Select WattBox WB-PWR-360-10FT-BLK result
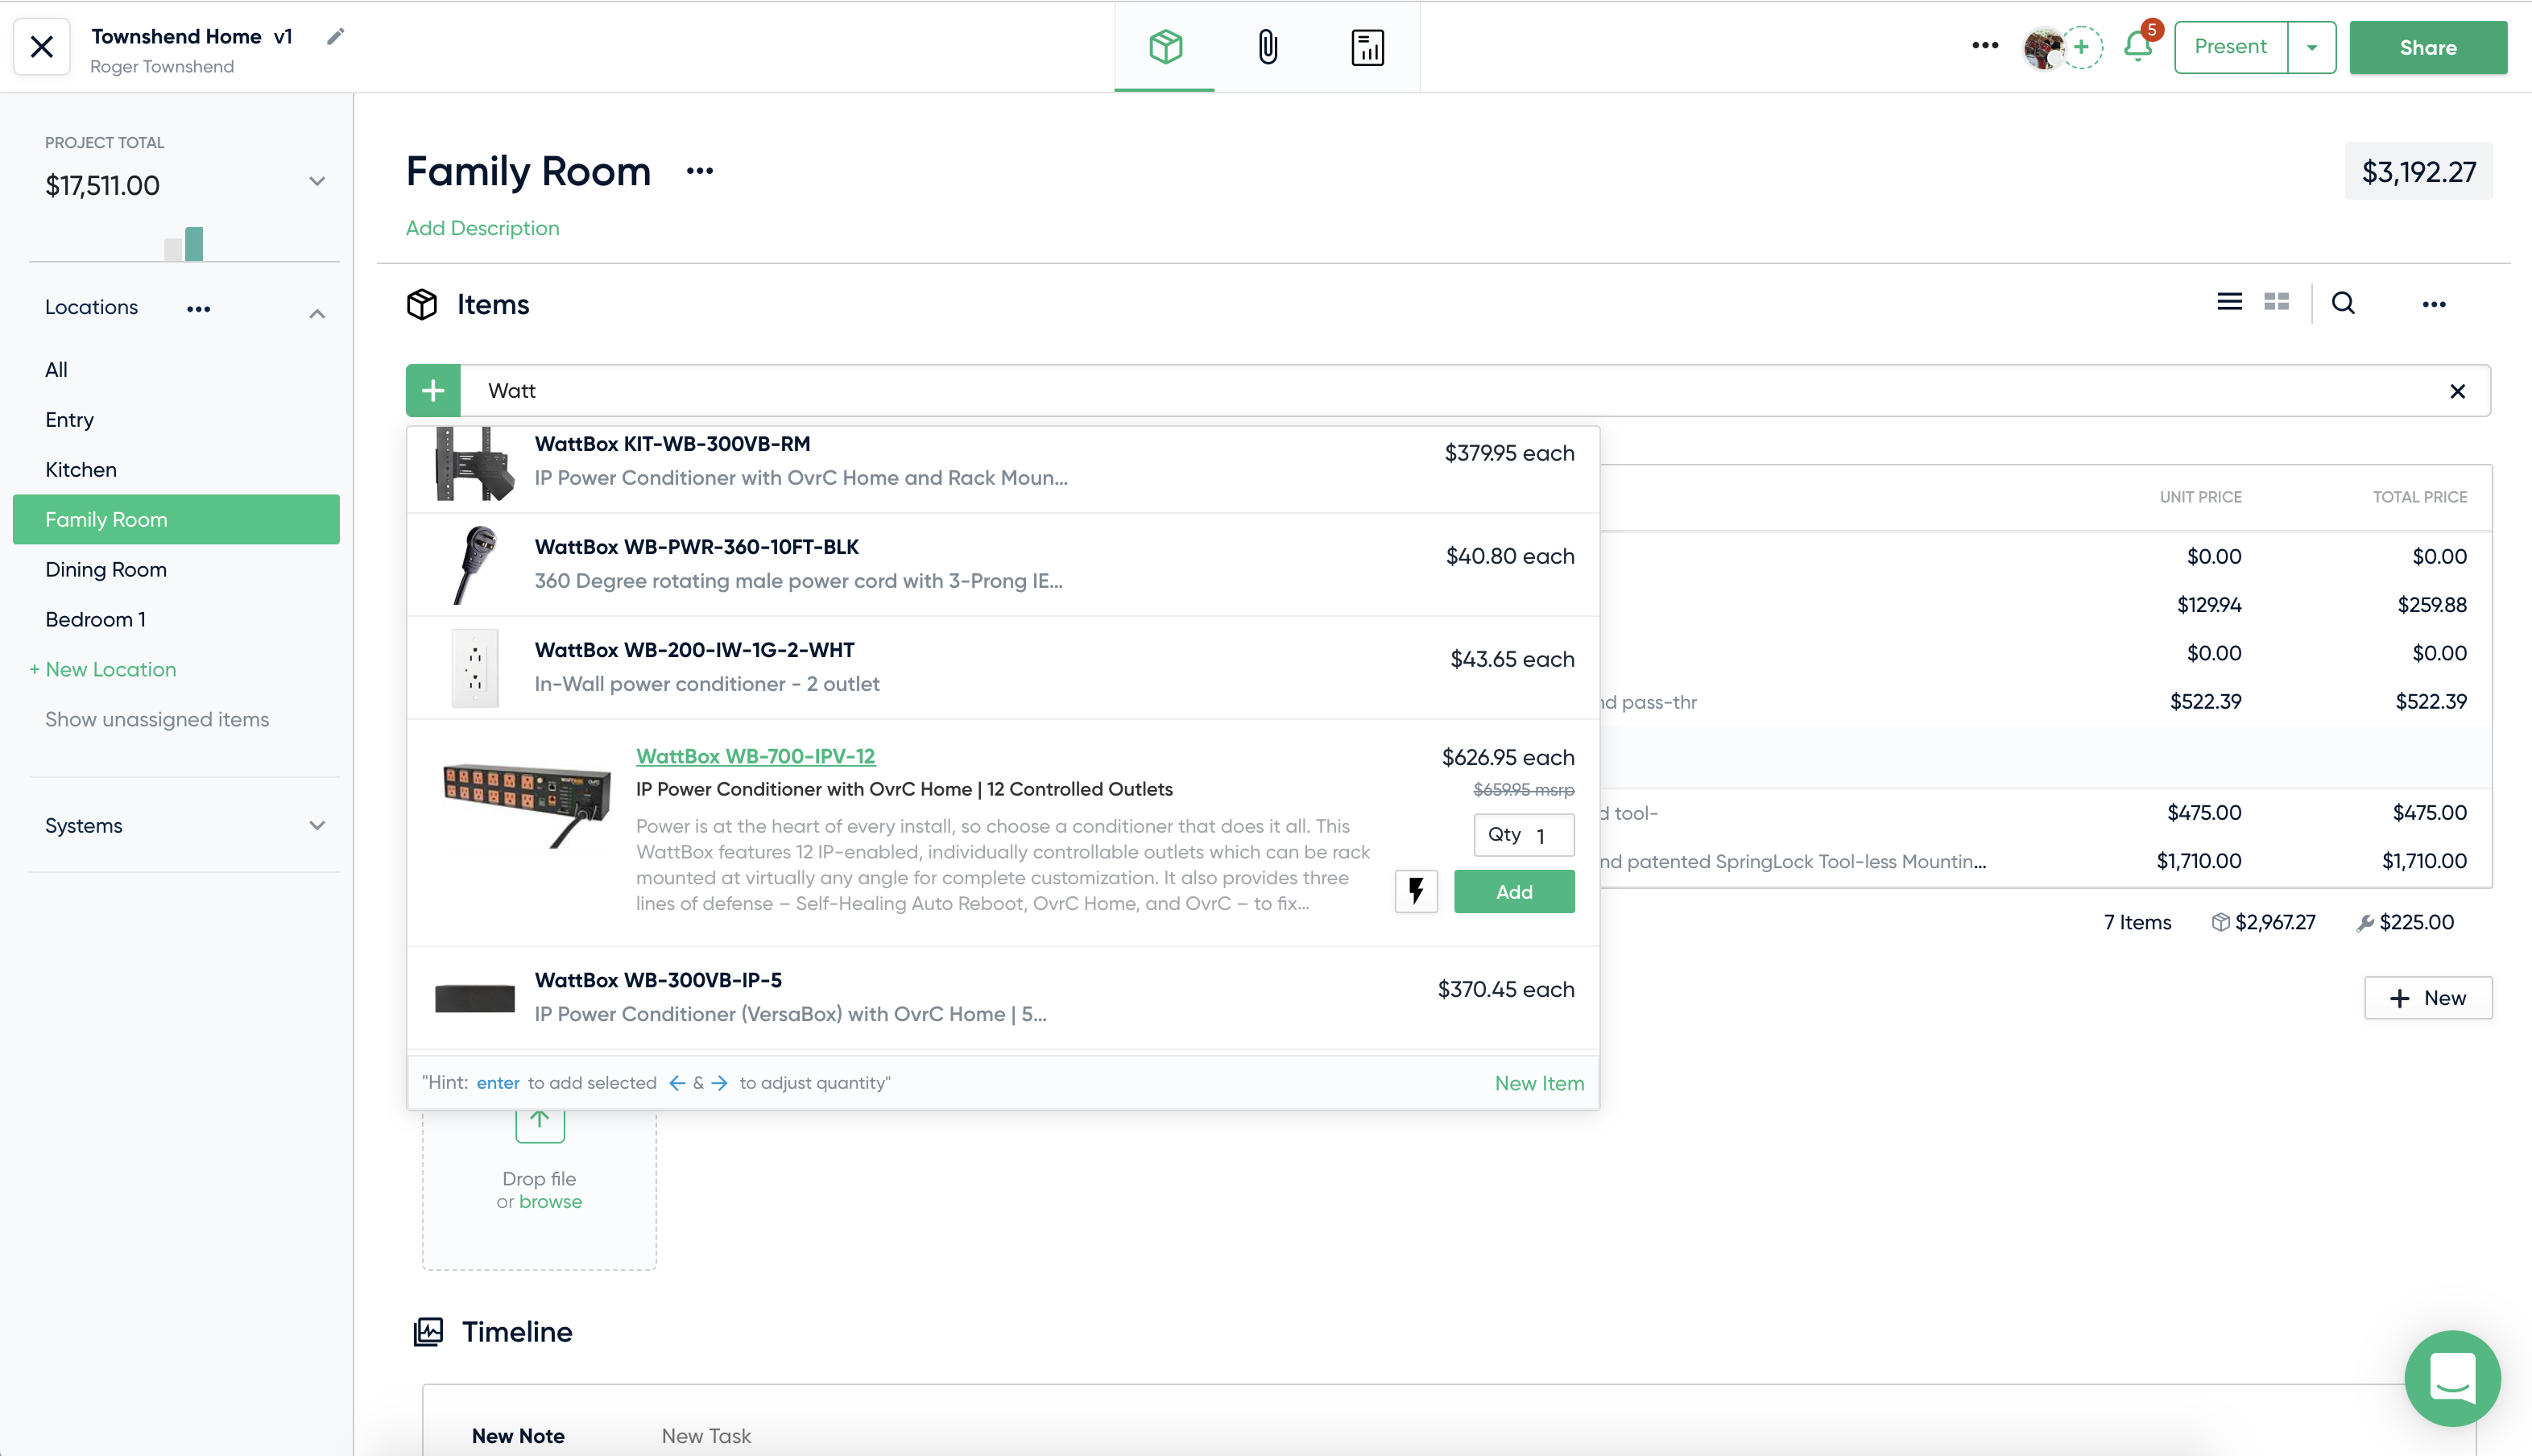The image size is (2532, 1456). coord(1003,565)
